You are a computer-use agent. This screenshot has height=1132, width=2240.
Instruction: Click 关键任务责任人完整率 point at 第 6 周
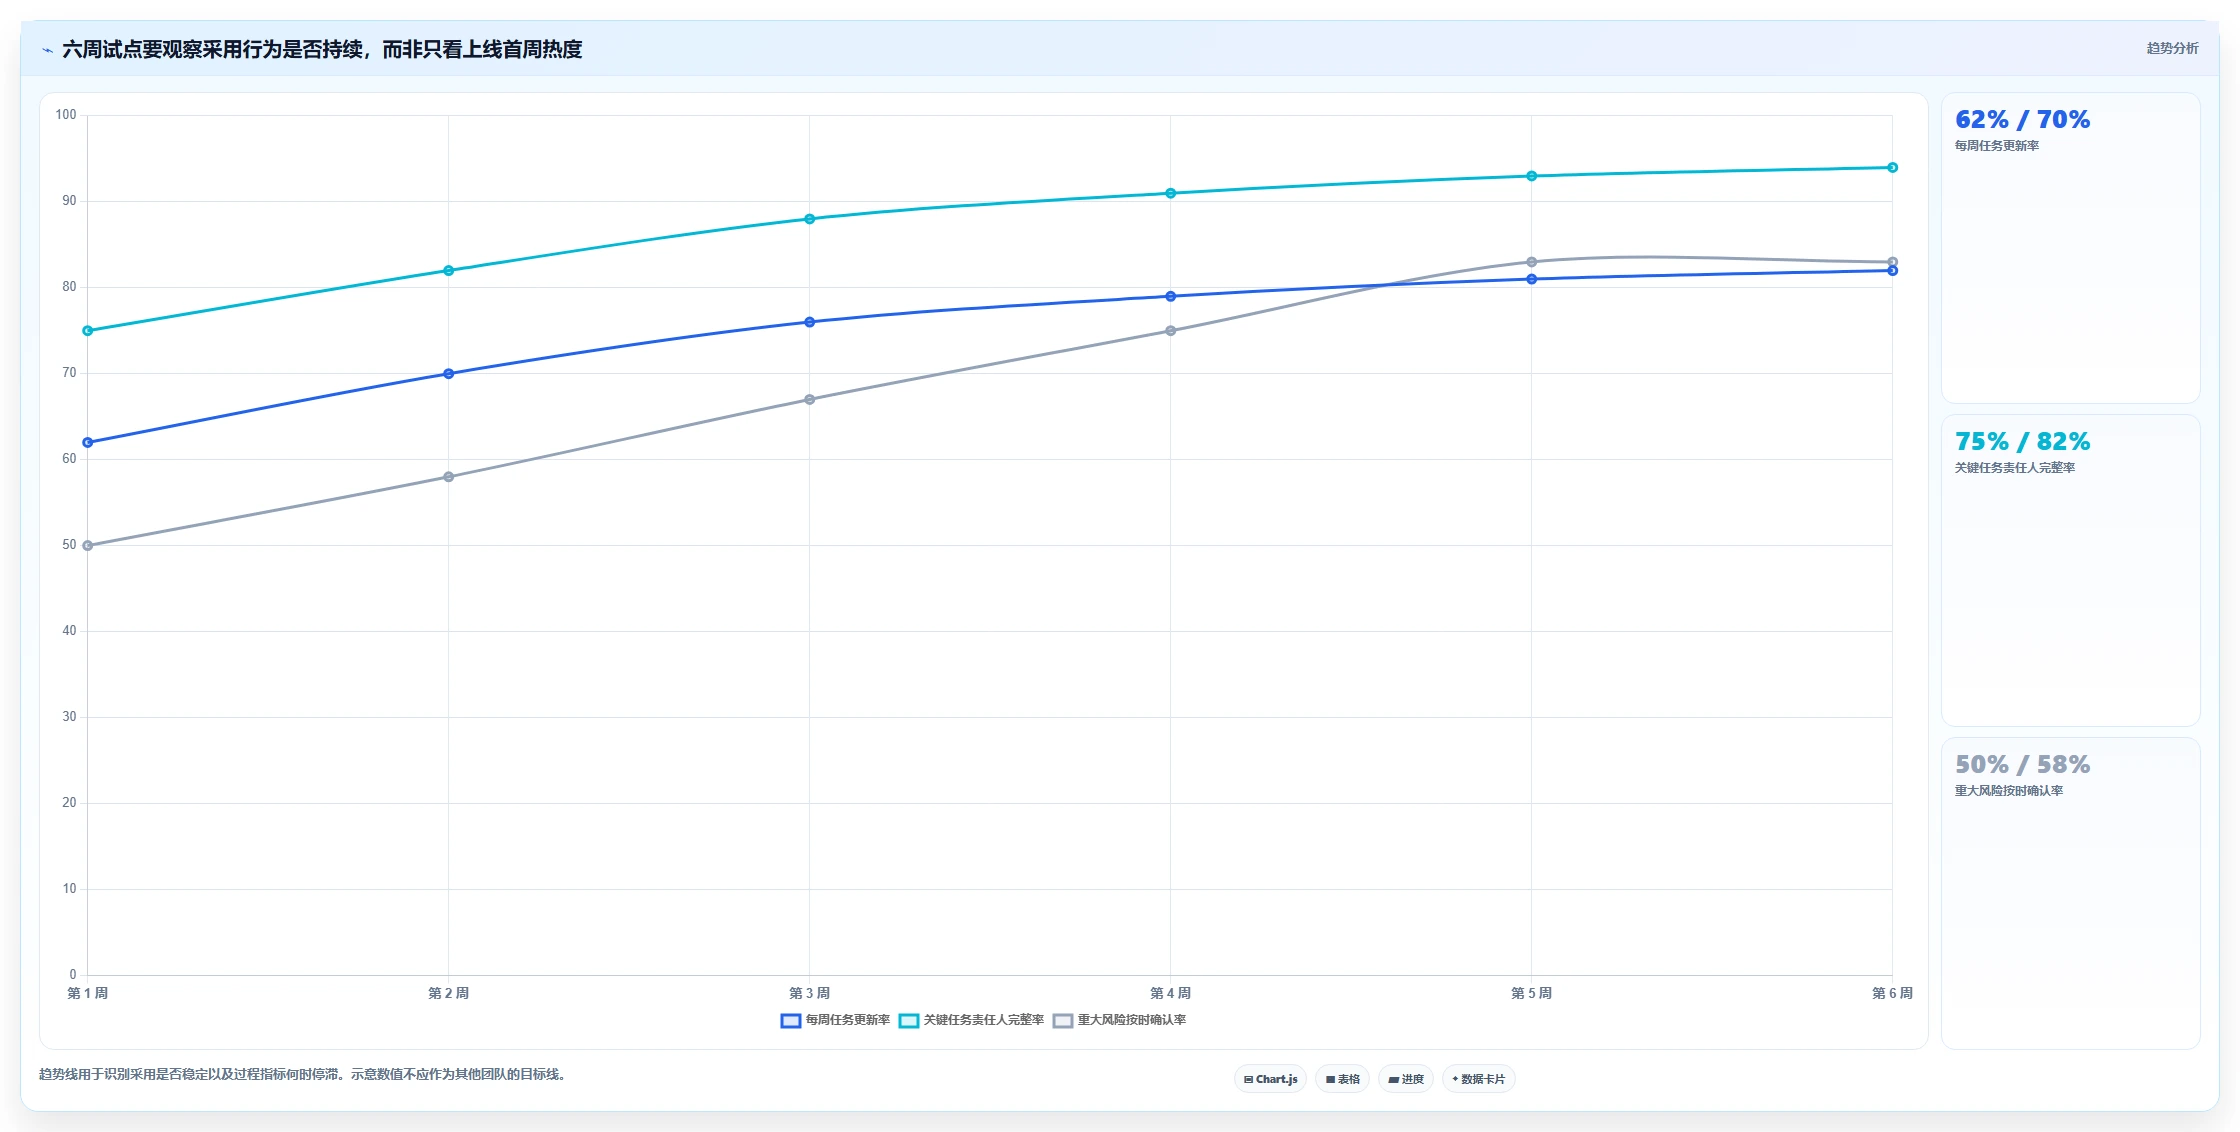[1892, 167]
